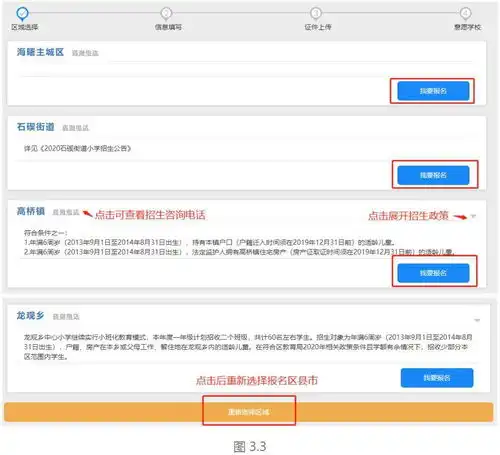The height and width of the screenshot is (455, 500).
Task: Toggle the 龙观乡 policy chevron
Action: coord(477,320)
